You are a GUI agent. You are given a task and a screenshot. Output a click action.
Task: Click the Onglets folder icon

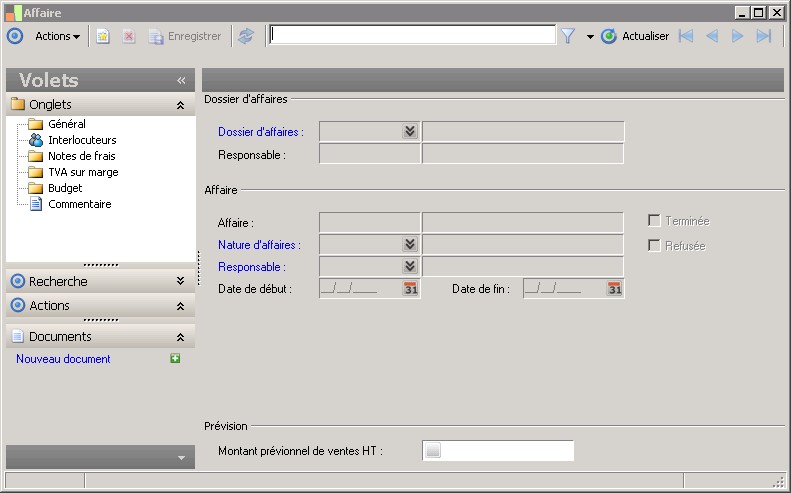tap(18, 104)
